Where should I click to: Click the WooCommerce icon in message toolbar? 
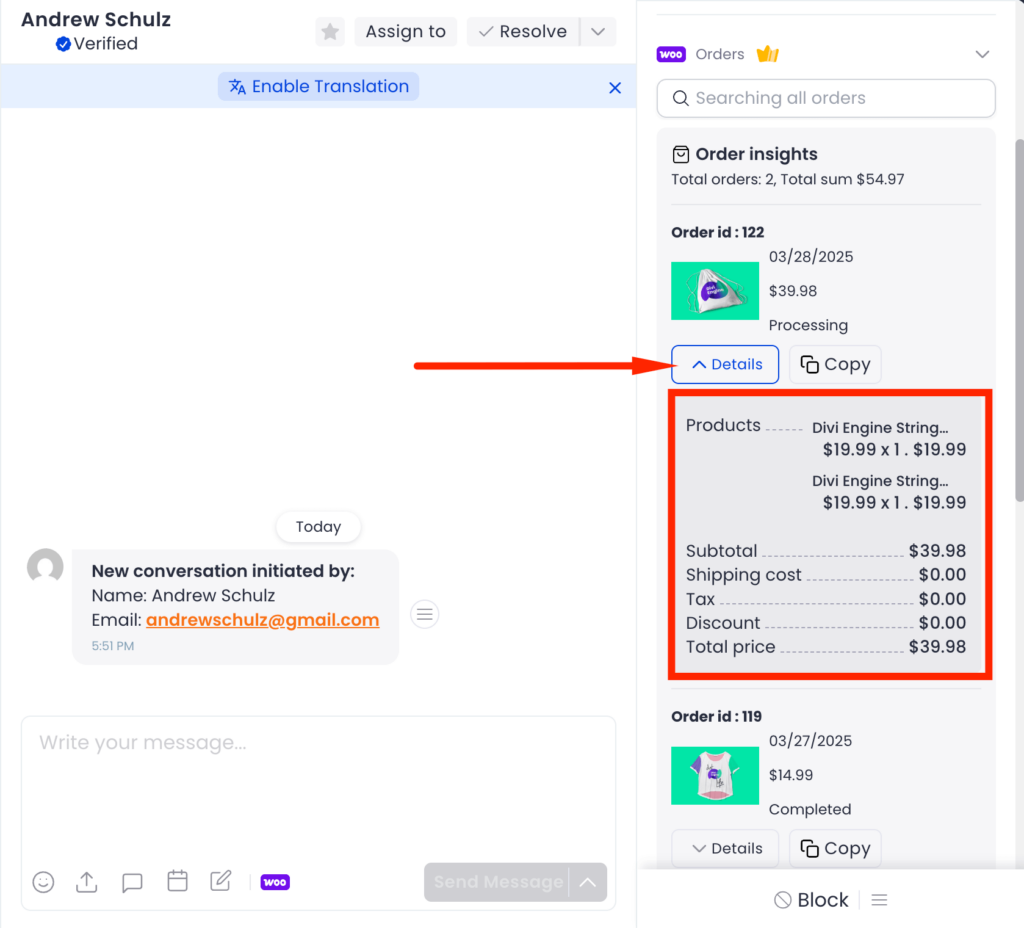point(275,882)
